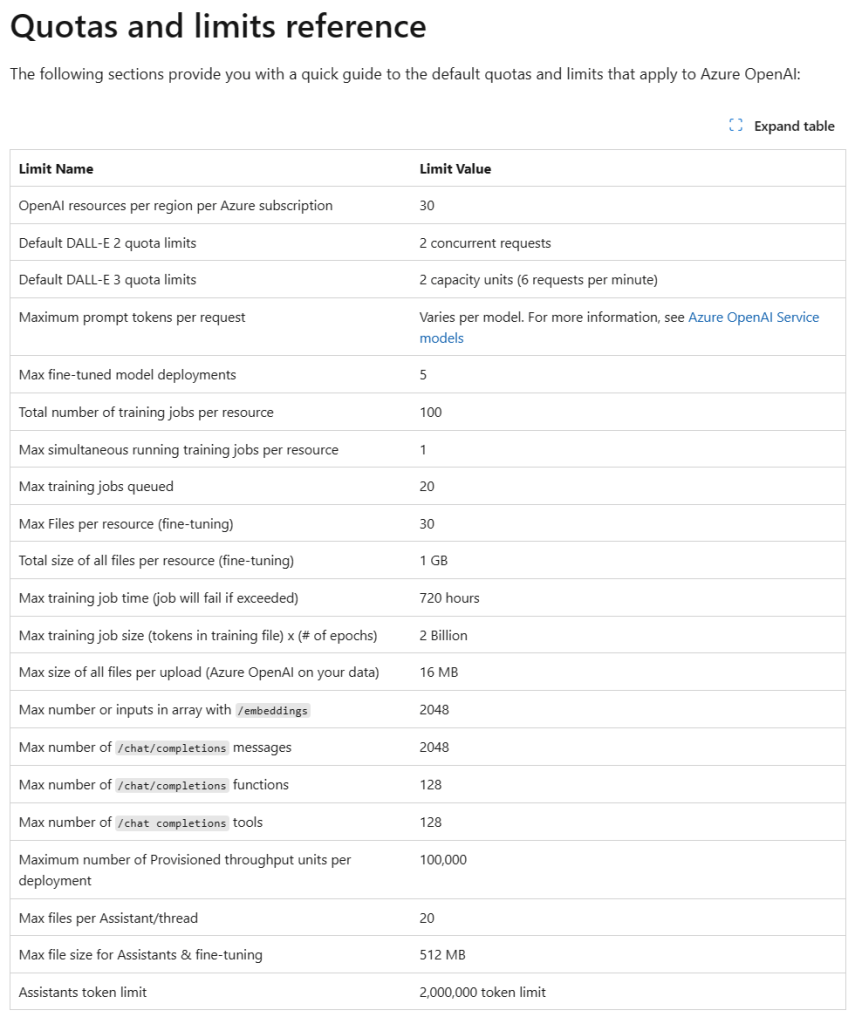Select the /embeddings code snippet
The image size is (855, 1024).
click(273, 710)
